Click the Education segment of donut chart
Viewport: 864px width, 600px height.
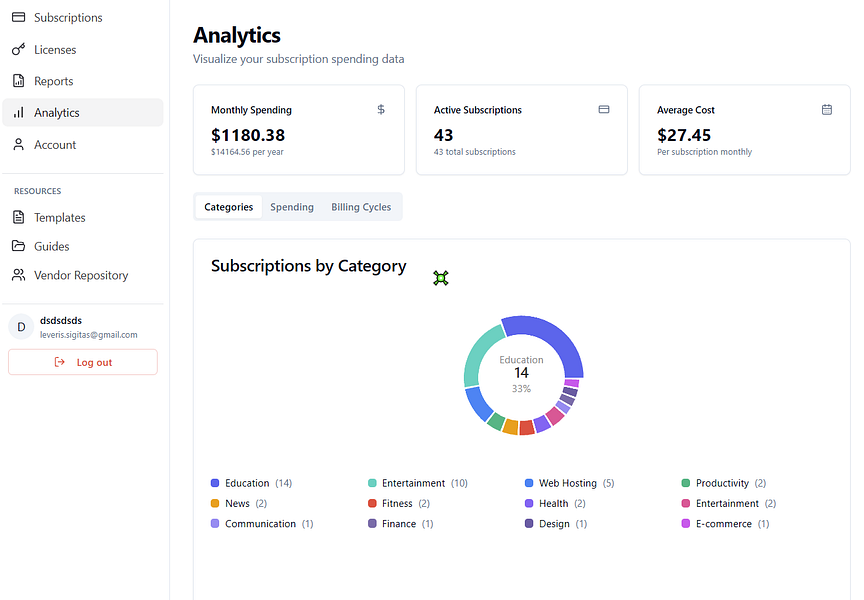(550, 335)
